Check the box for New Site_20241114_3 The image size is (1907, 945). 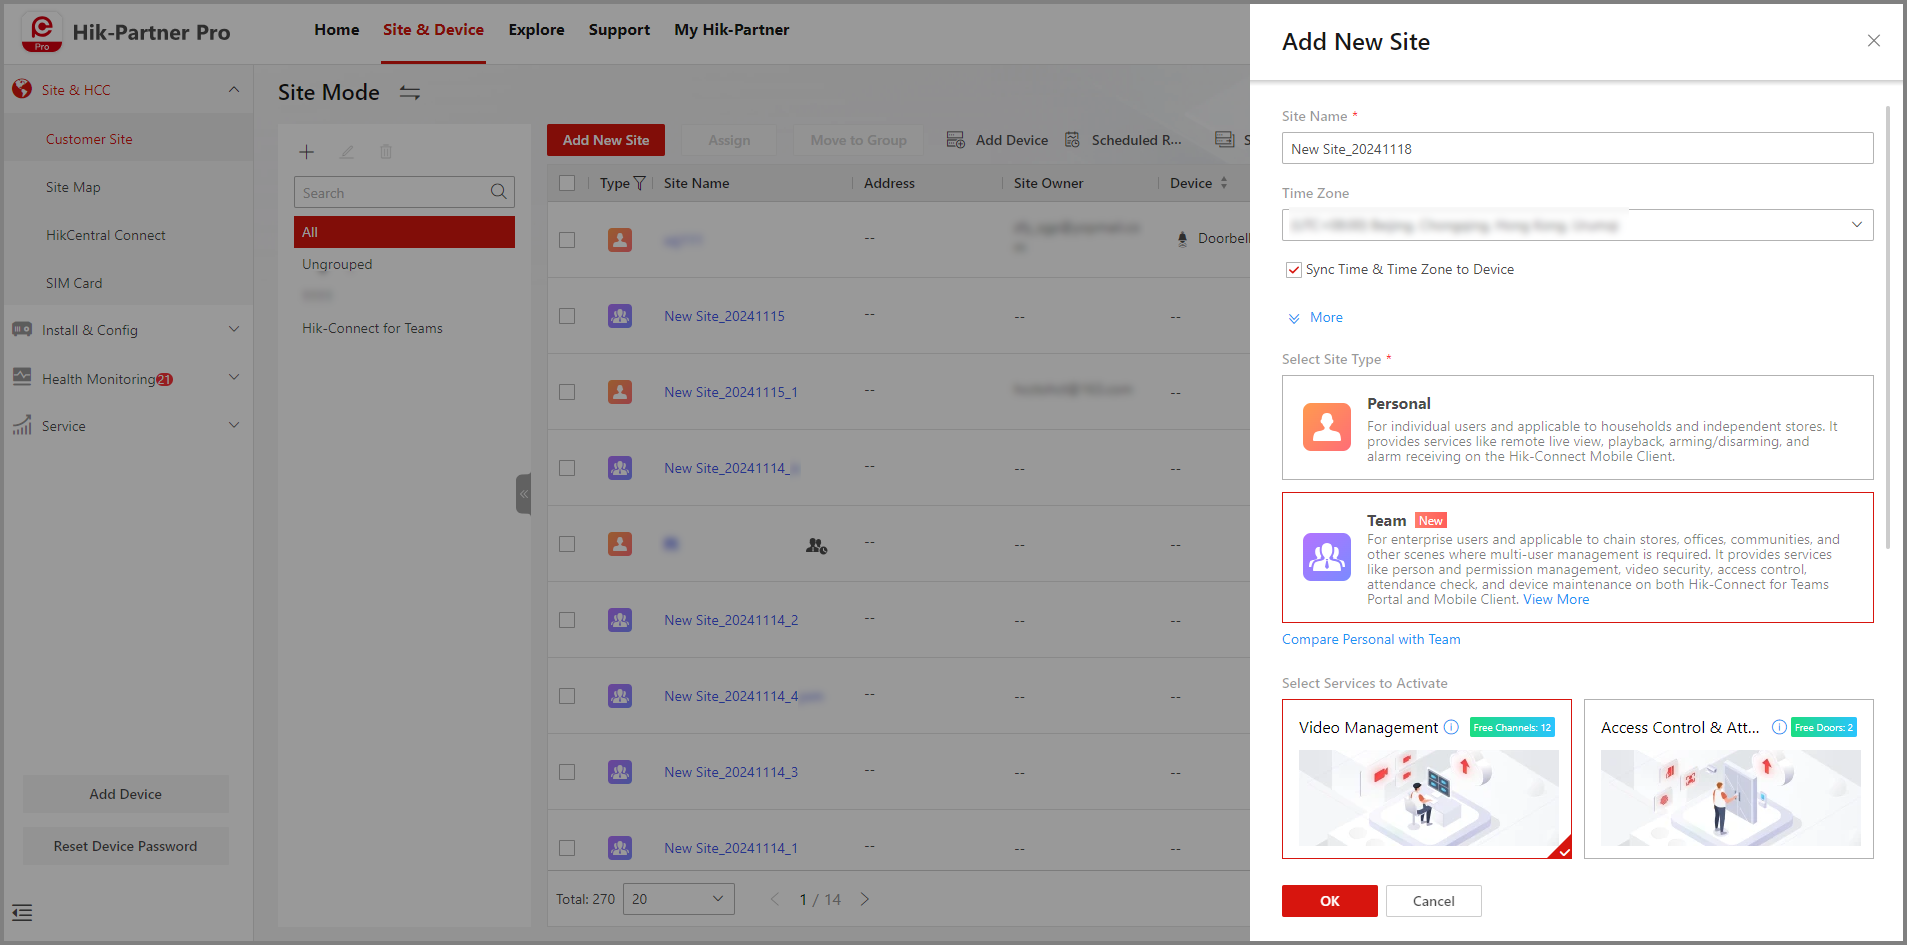(567, 772)
